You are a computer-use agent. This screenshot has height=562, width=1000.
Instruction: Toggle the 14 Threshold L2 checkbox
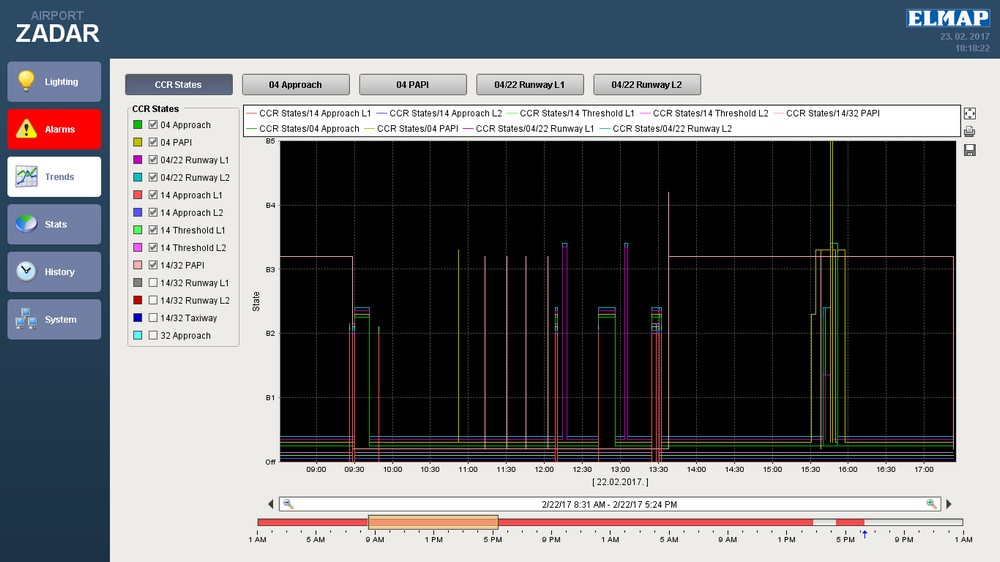click(x=153, y=248)
